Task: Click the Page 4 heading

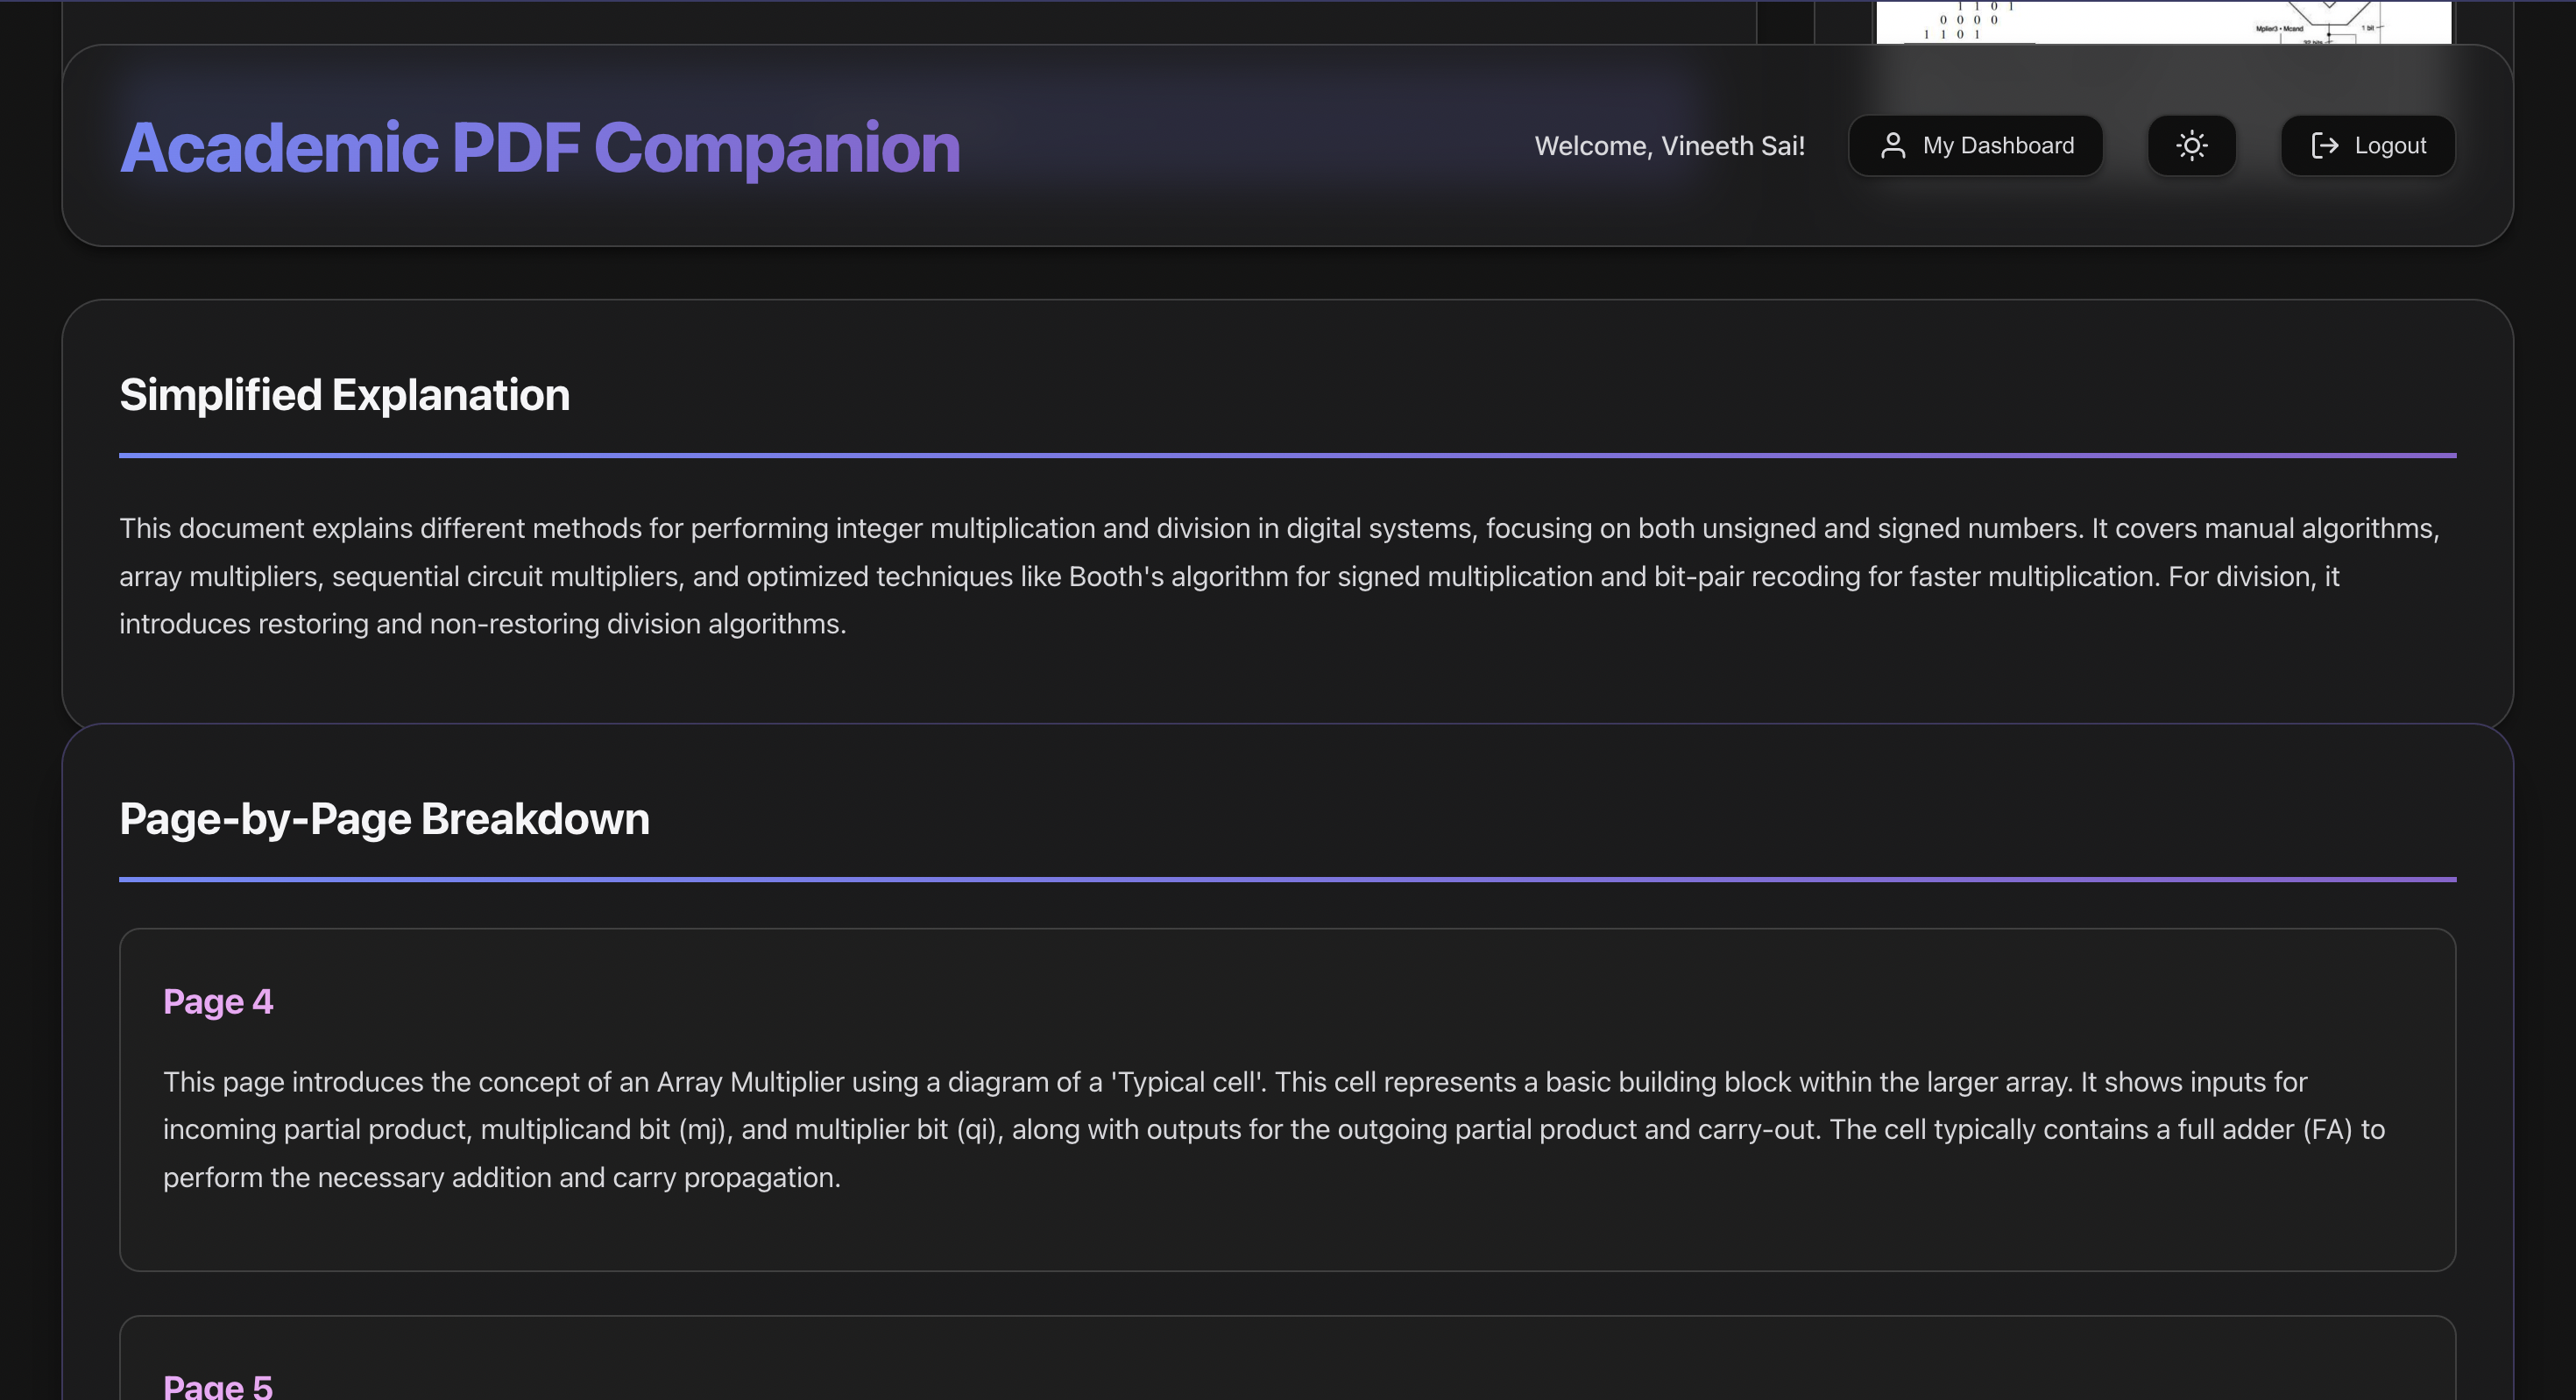Action: pos(218,1002)
